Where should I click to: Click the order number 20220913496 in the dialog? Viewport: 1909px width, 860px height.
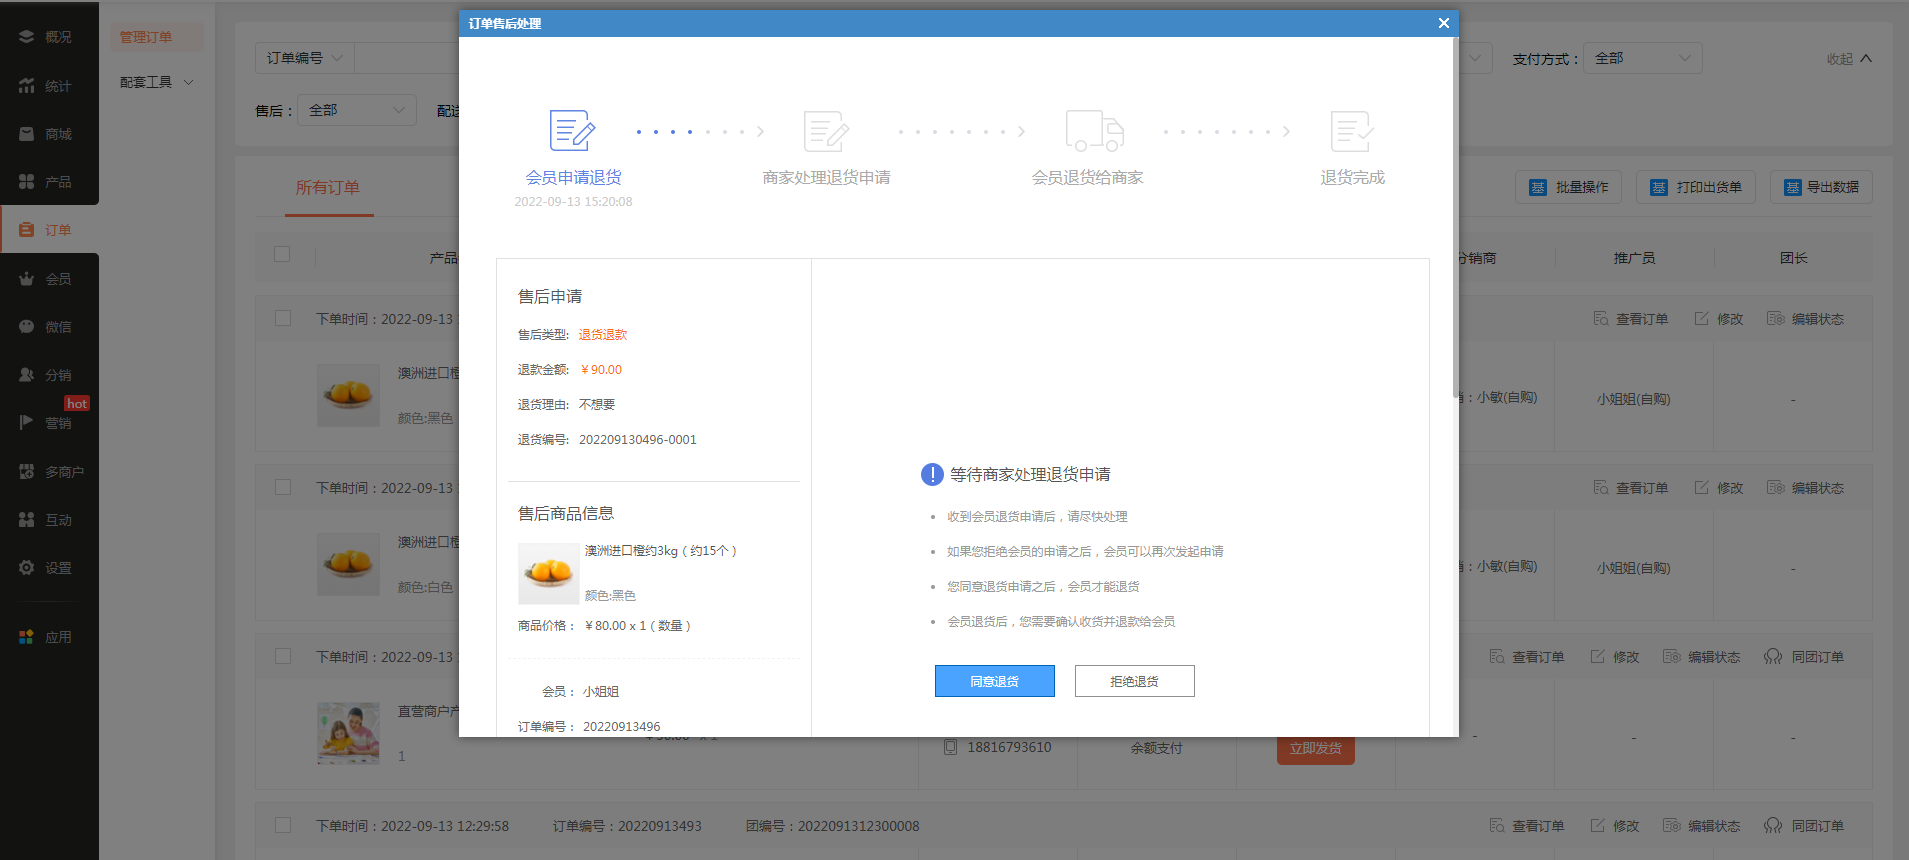pos(622,726)
